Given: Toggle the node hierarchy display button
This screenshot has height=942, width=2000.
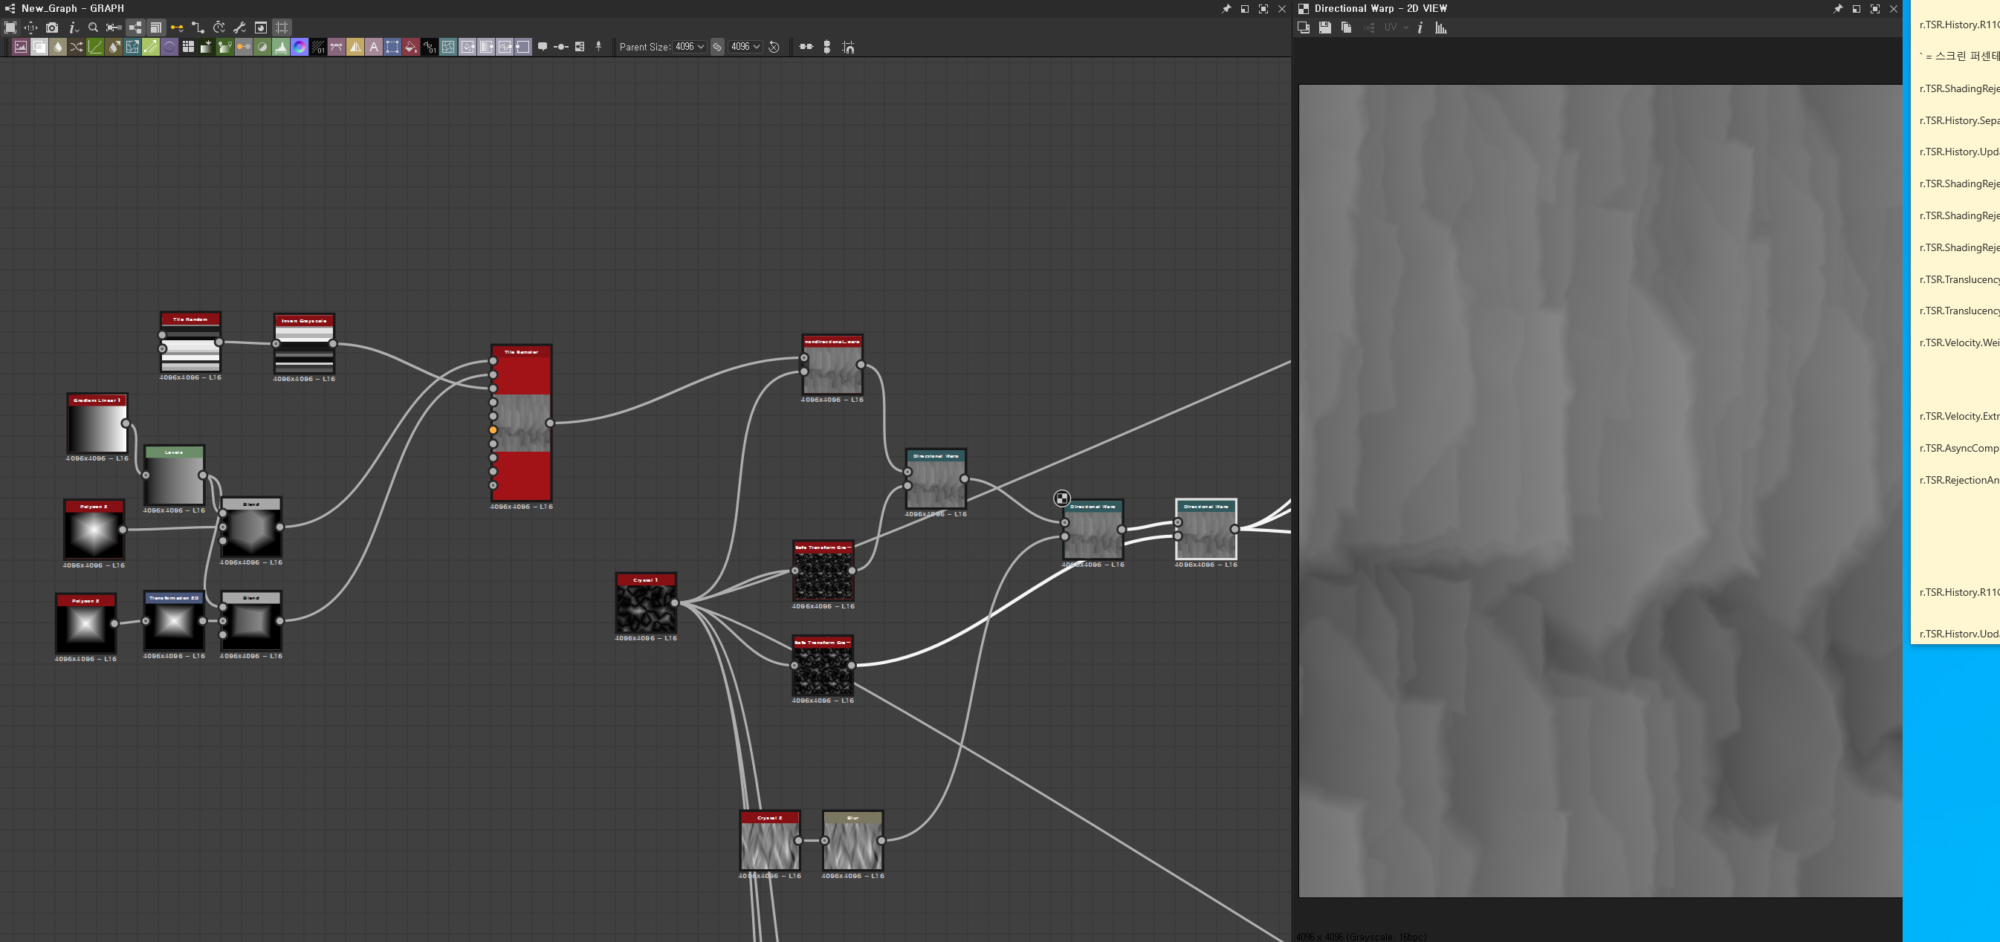Looking at the screenshot, I should point(135,28).
